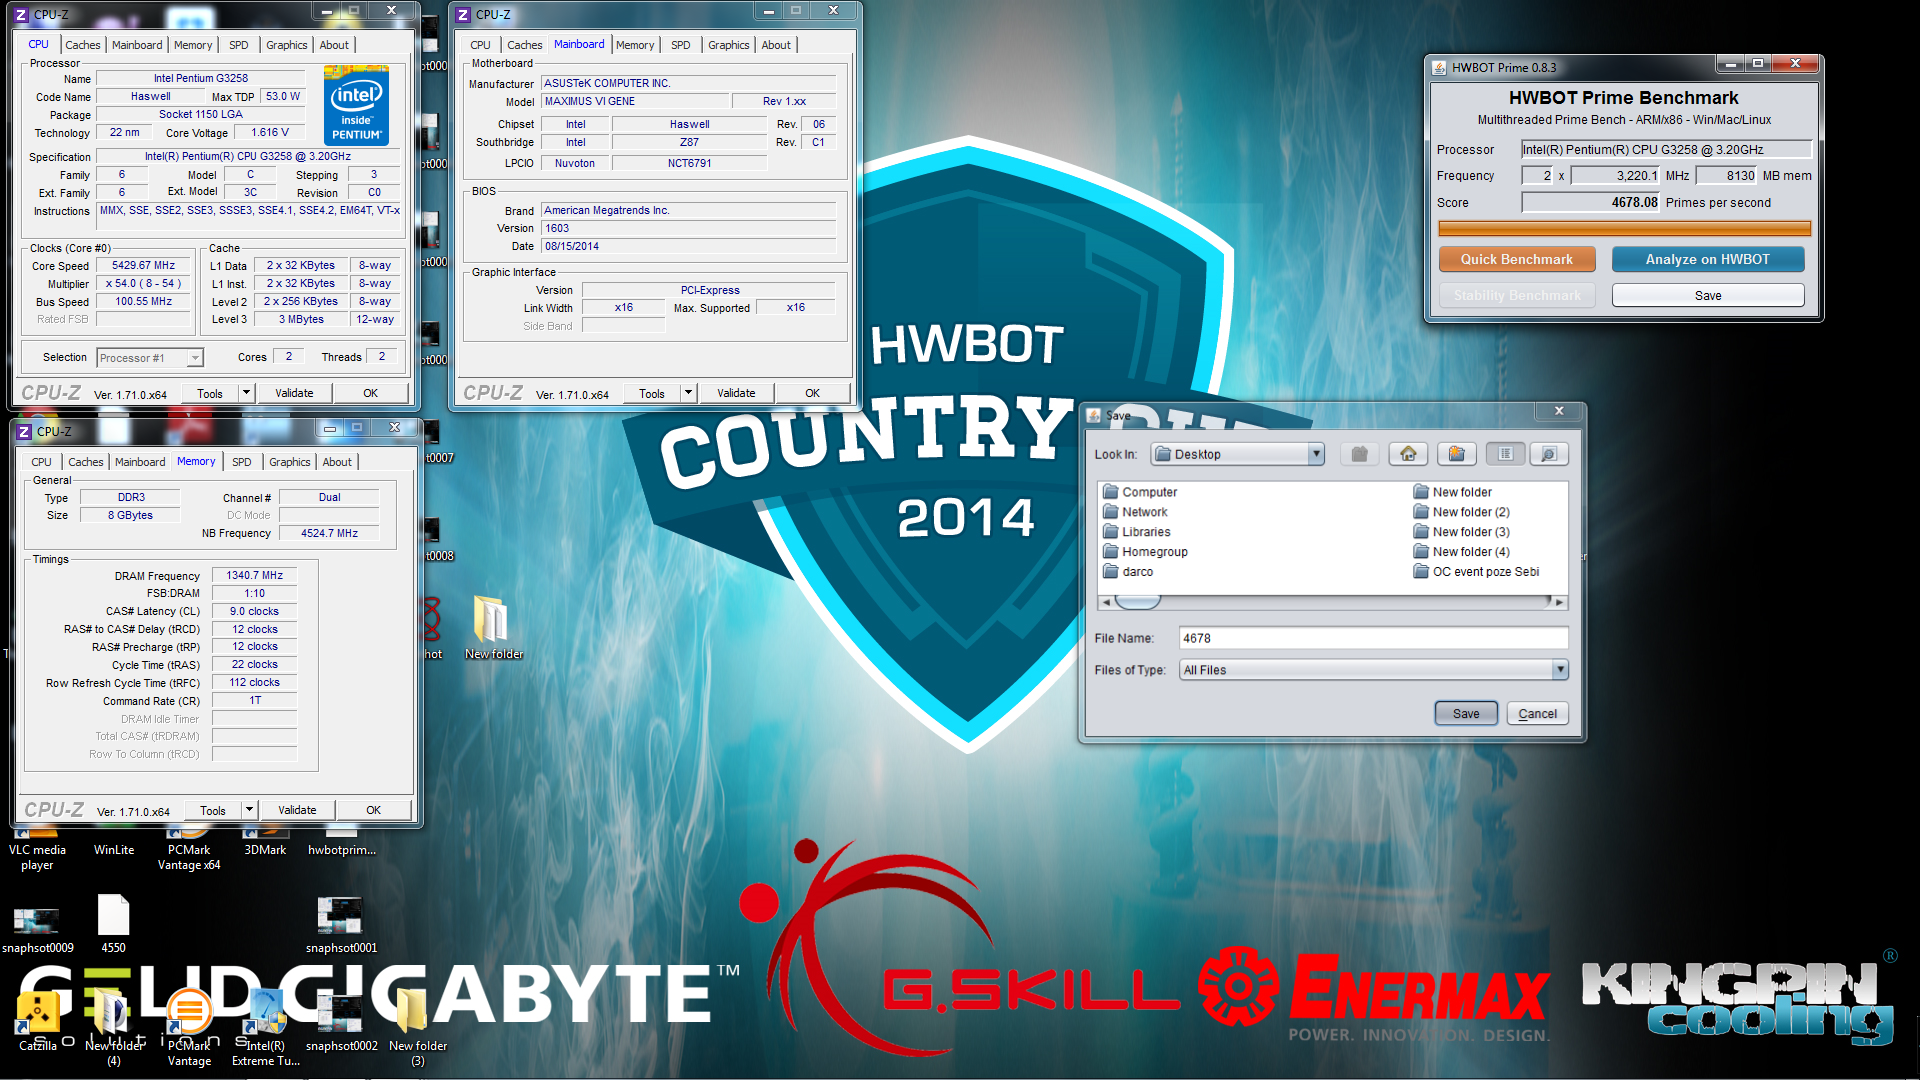Click Core Voltage value 1.616 V

tap(270, 132)
